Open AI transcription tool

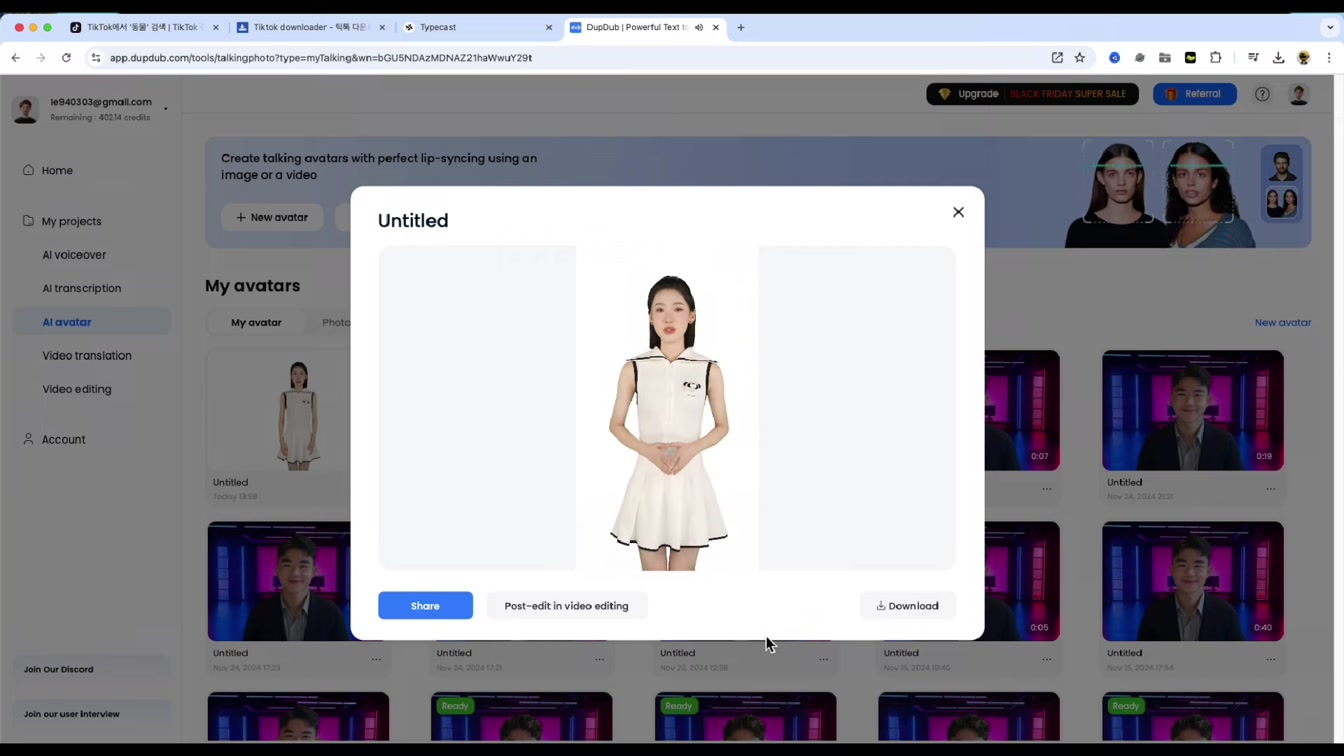click(82, 288)
